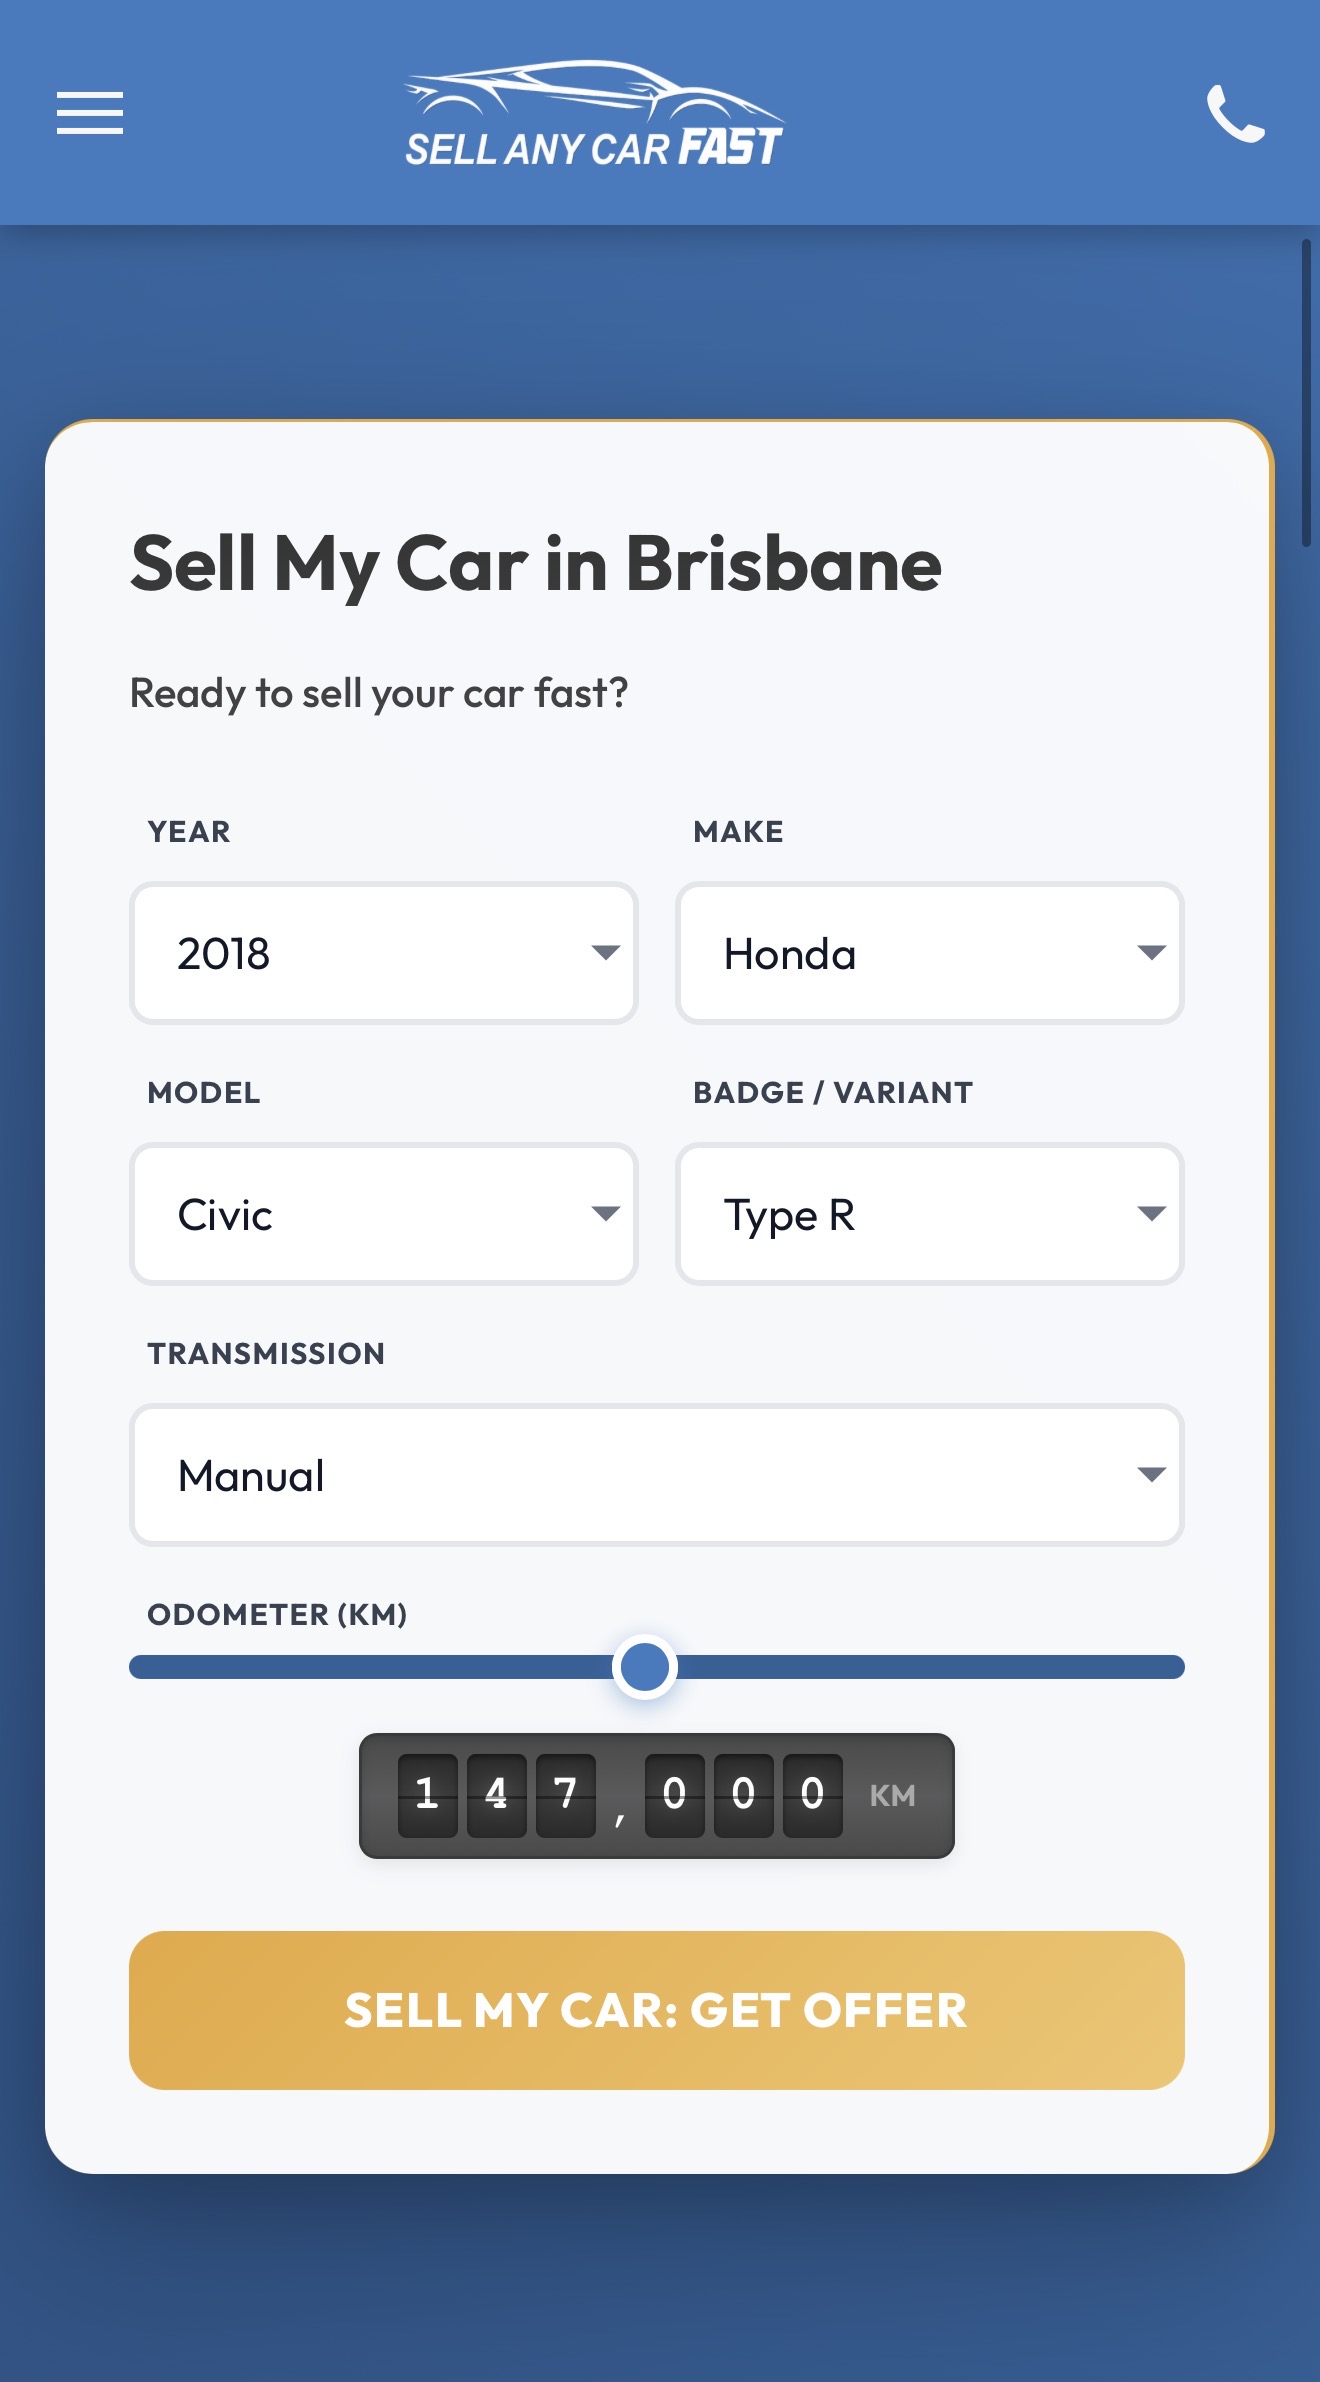Tap the phone call icon
Screen dimensions: 1320x2382
pos(1235,114)
